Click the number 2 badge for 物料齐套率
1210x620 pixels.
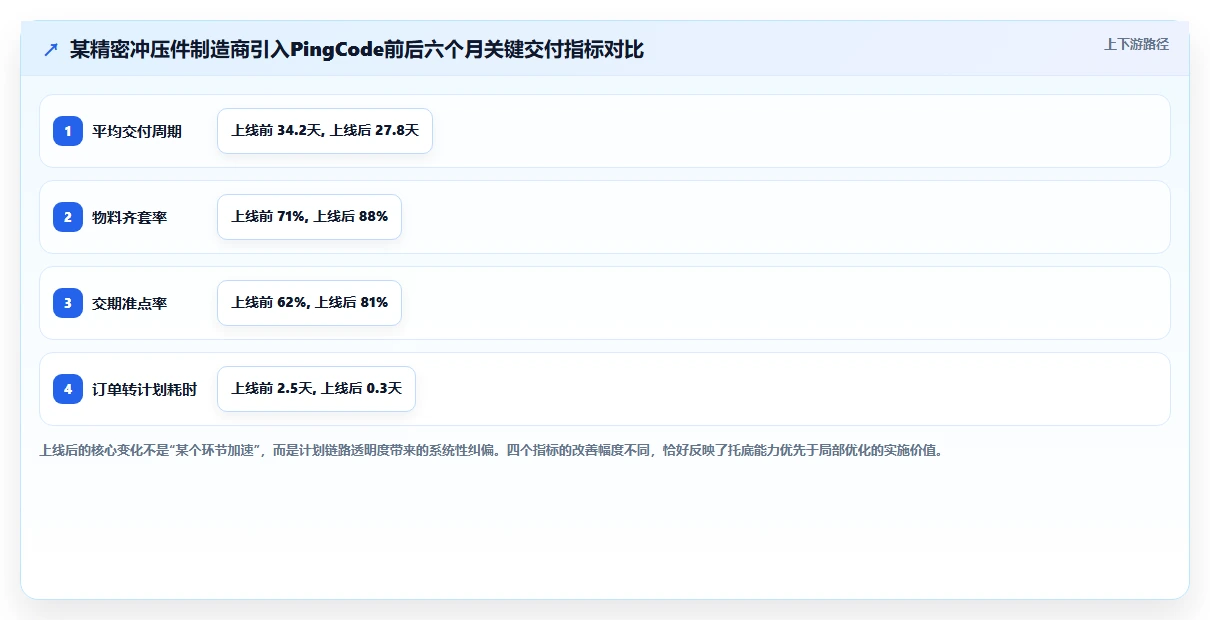pos(68,217)
